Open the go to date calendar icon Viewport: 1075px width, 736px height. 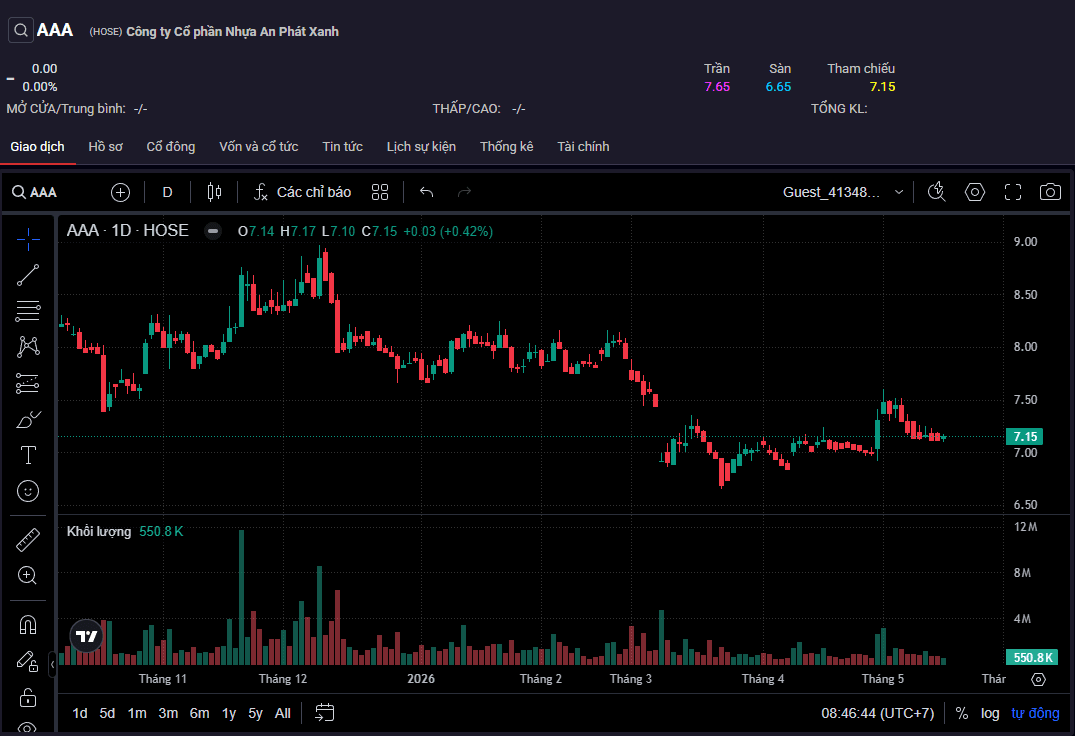point(324,713)
